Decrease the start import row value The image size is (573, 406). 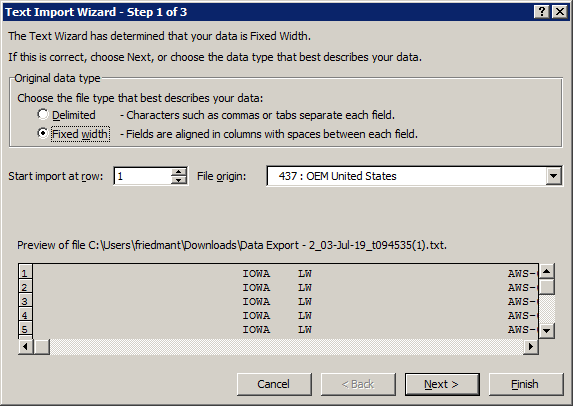179,181
